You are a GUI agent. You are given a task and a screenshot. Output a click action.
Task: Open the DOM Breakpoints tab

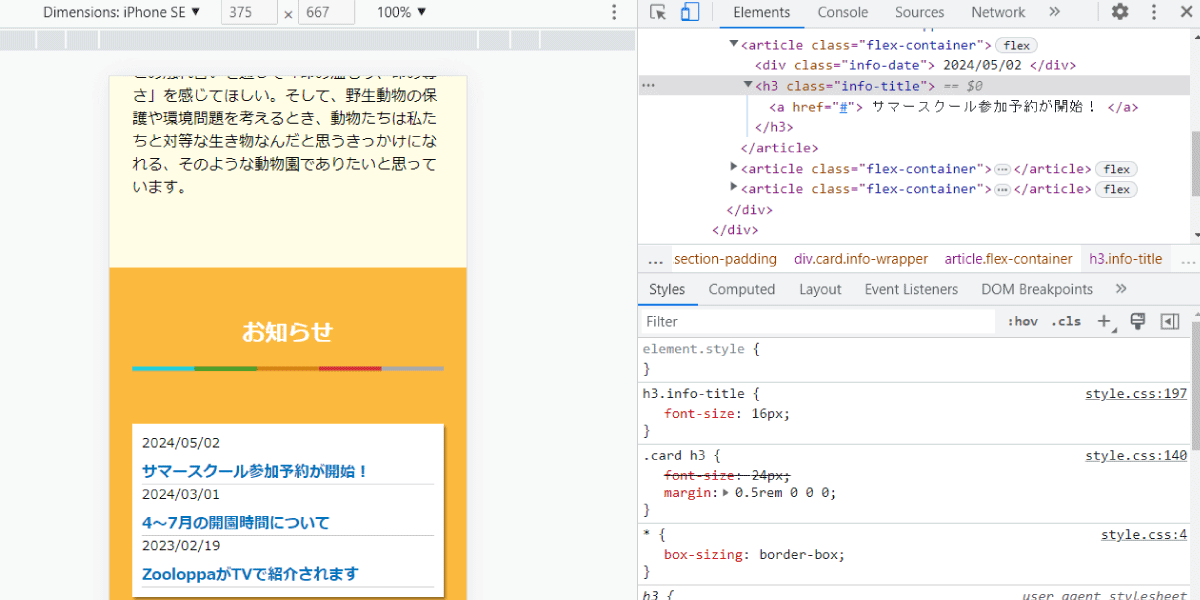click(1037, 289)
